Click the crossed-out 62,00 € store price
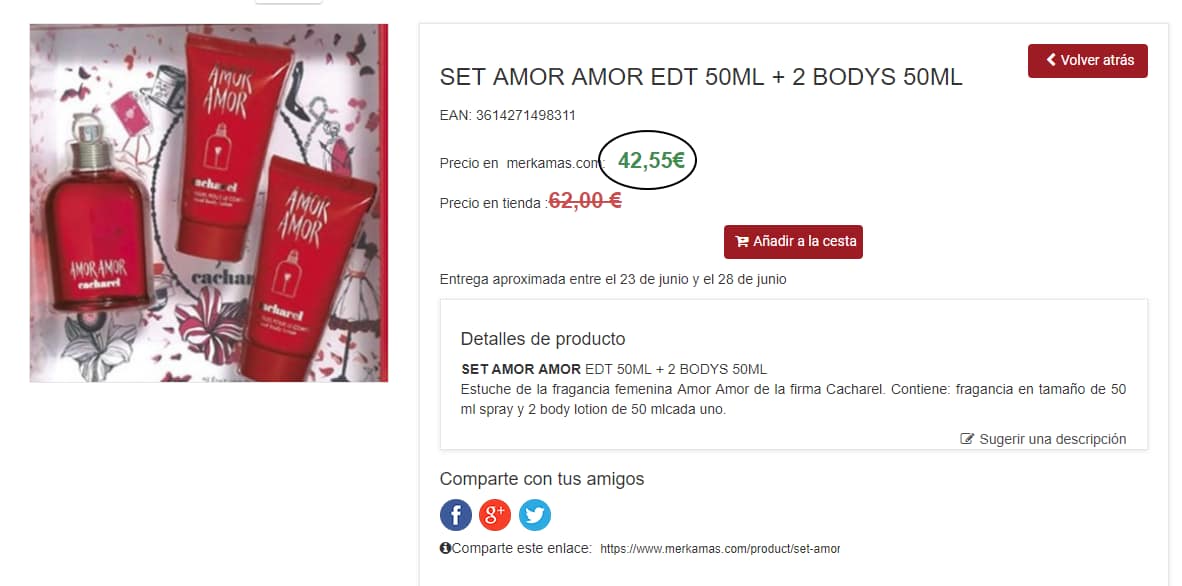 [x=585, y=201]
